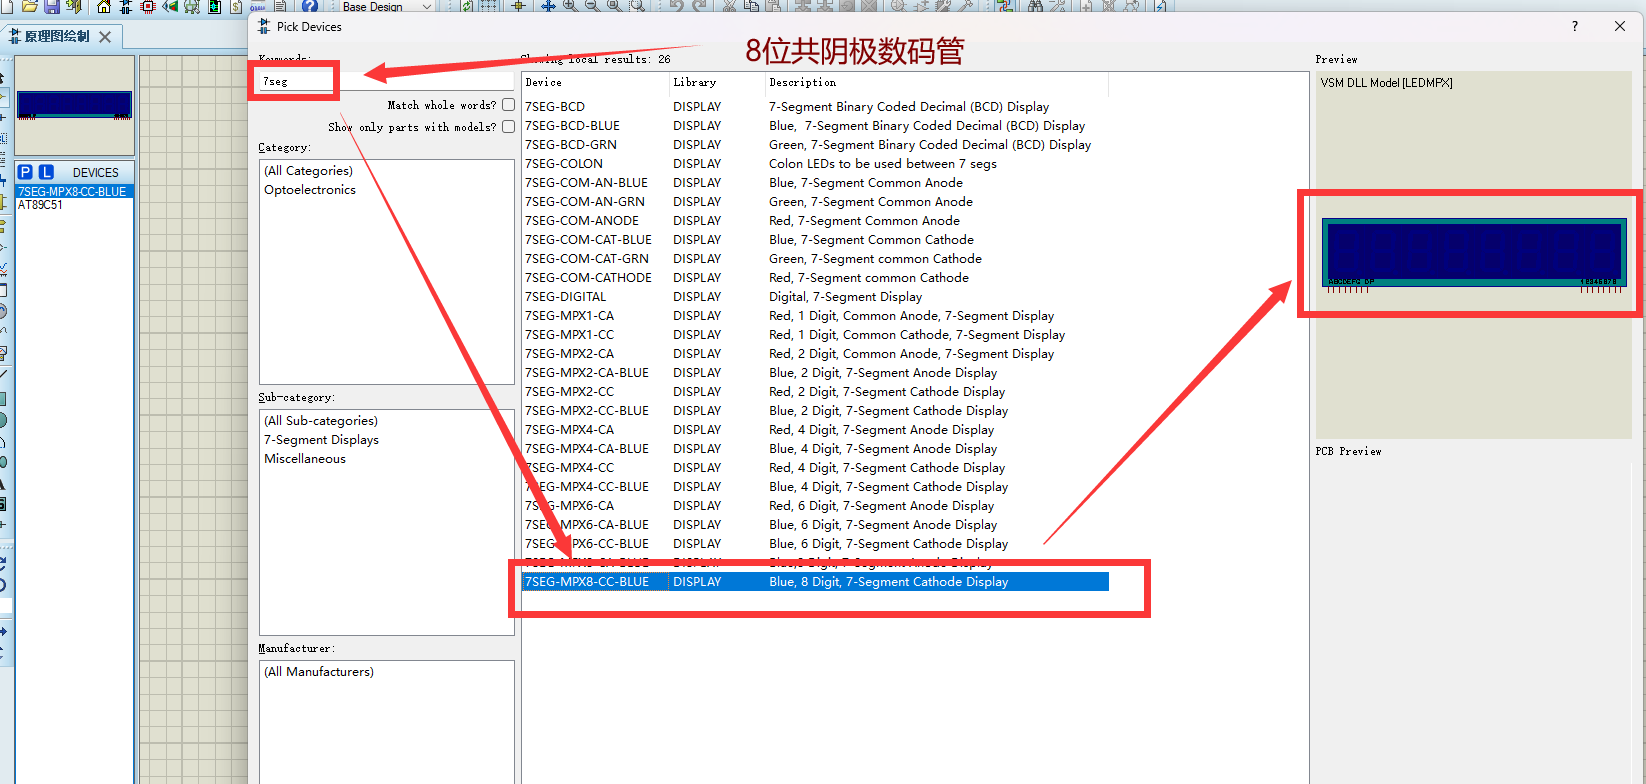This screenshot has height=784, width=1646.
Task: Toggle the Wire Autorouter icon
Action: tap(1005, 6)
